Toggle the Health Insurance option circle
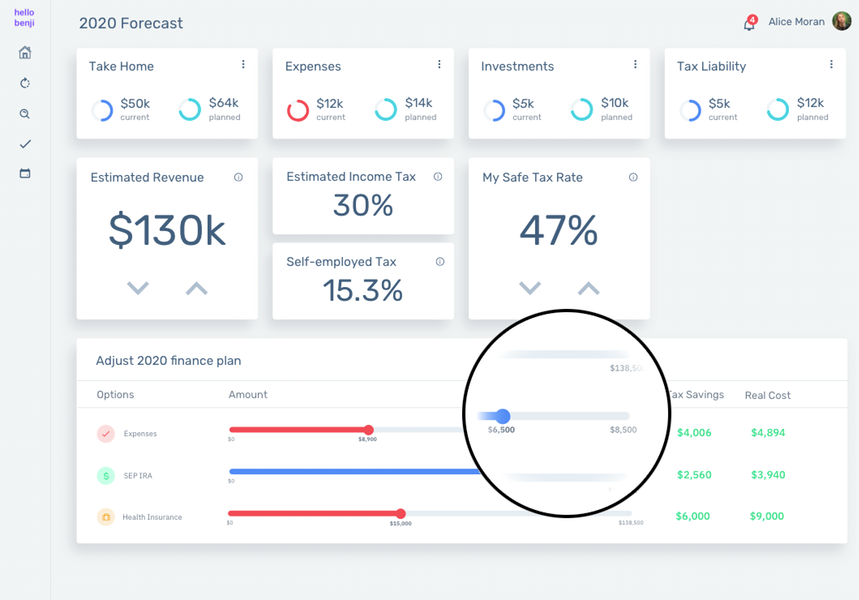 [106, 517]
